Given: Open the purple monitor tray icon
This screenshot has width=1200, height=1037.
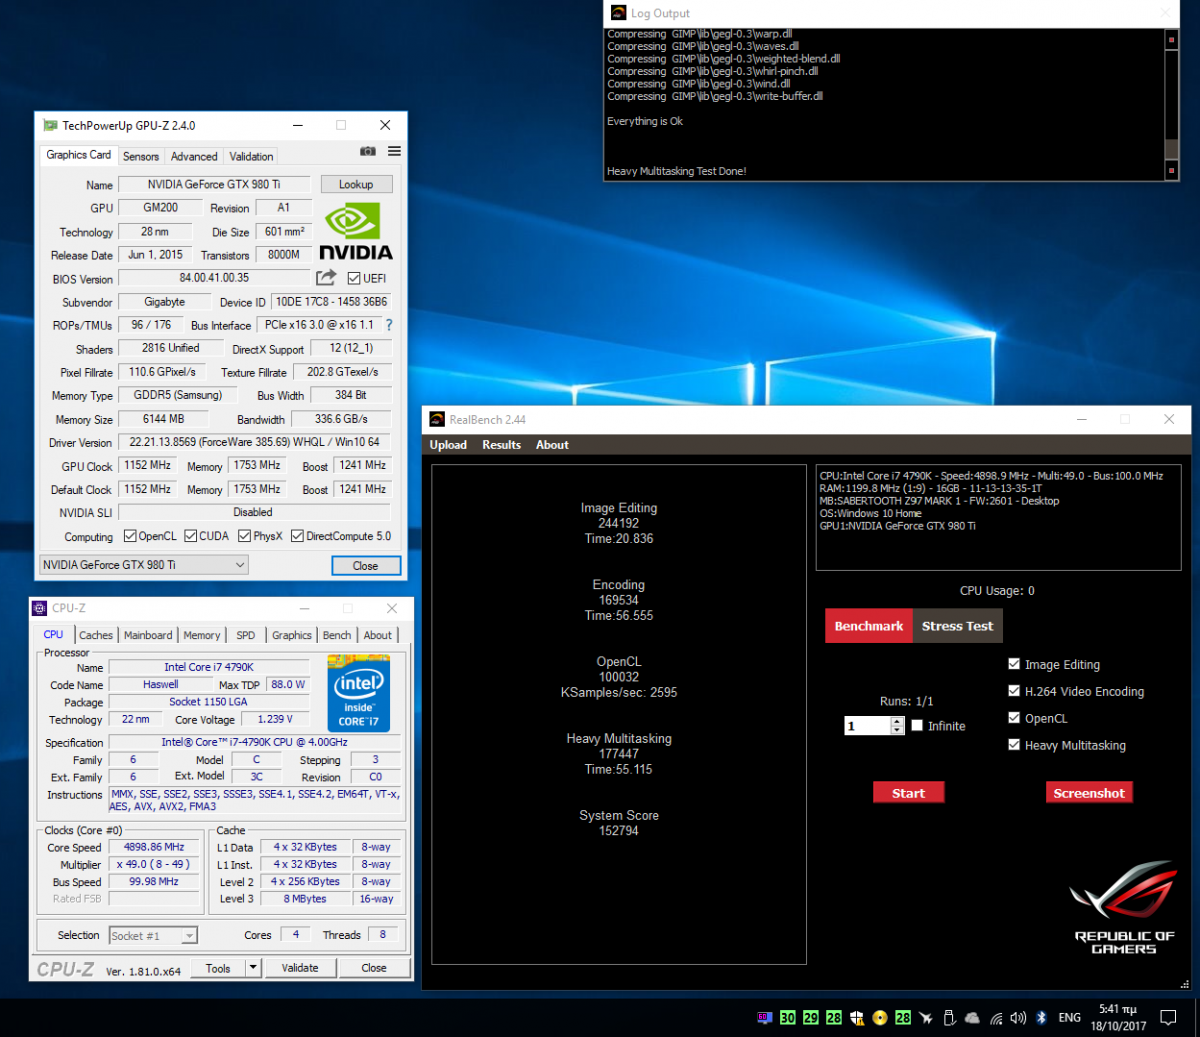Looking at the screenshot, I should tap(765, 1018).
